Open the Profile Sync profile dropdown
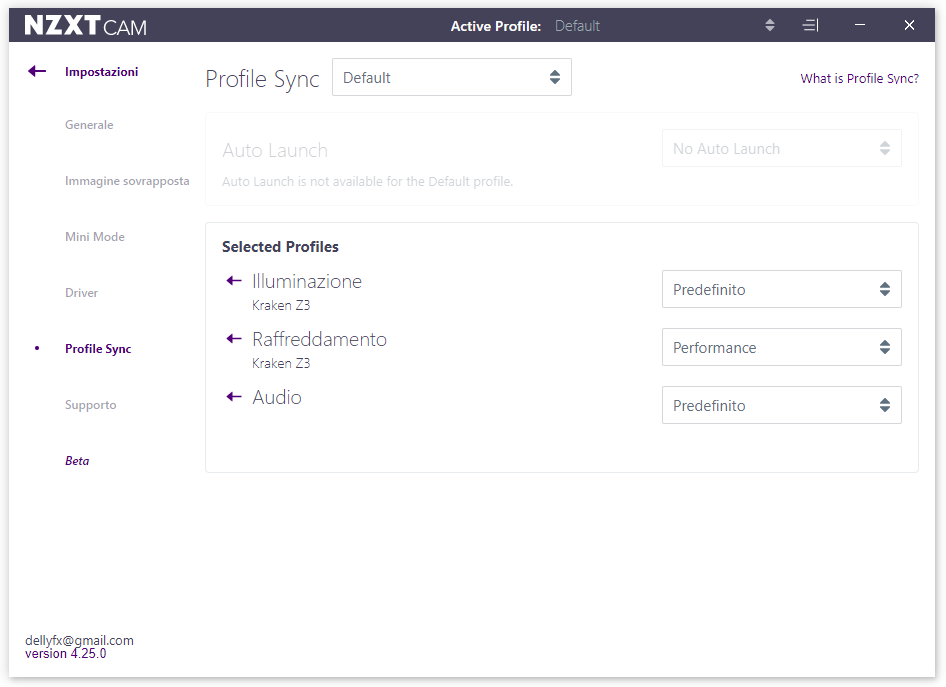 tap(452, 77)
